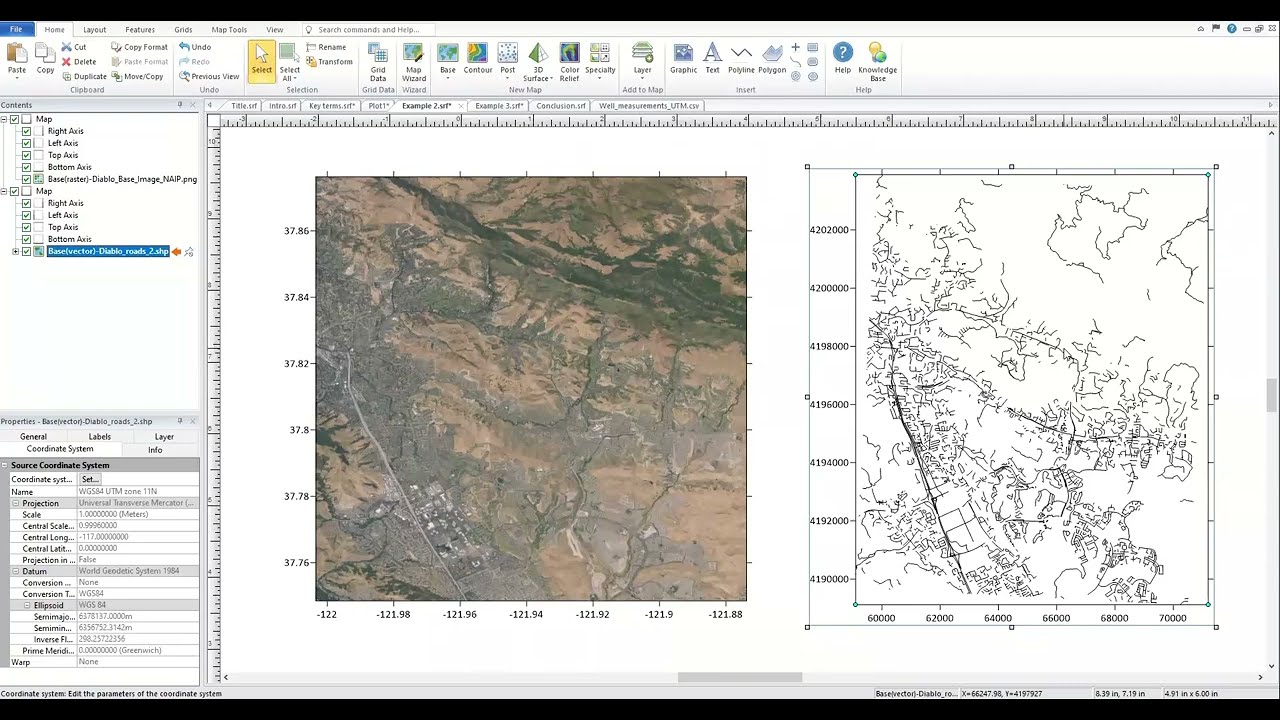Select the Text insert tool
This screenshot has width=1280, height=720.
(712, 59)
